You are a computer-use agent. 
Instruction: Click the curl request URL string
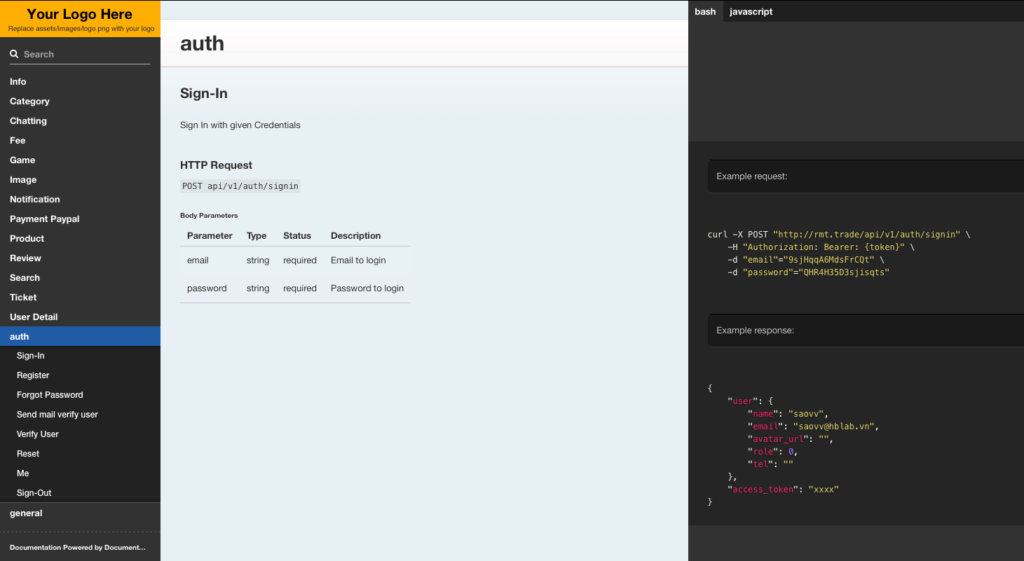(x=867, y=234)
